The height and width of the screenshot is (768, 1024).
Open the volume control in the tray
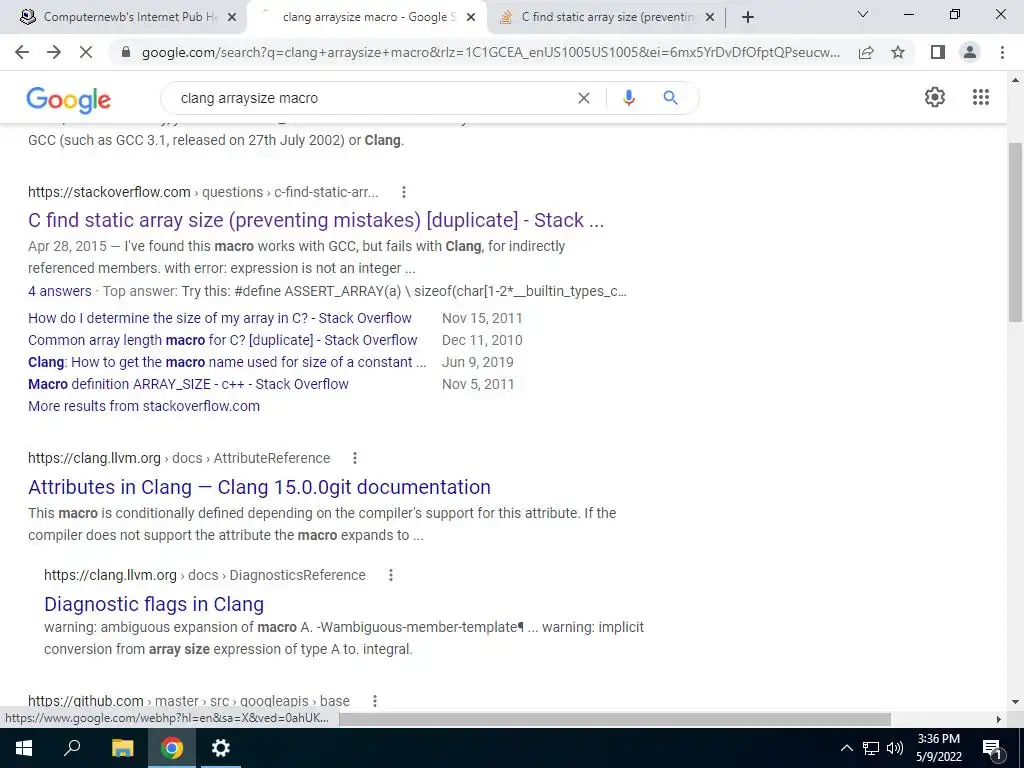coord(895,748)
